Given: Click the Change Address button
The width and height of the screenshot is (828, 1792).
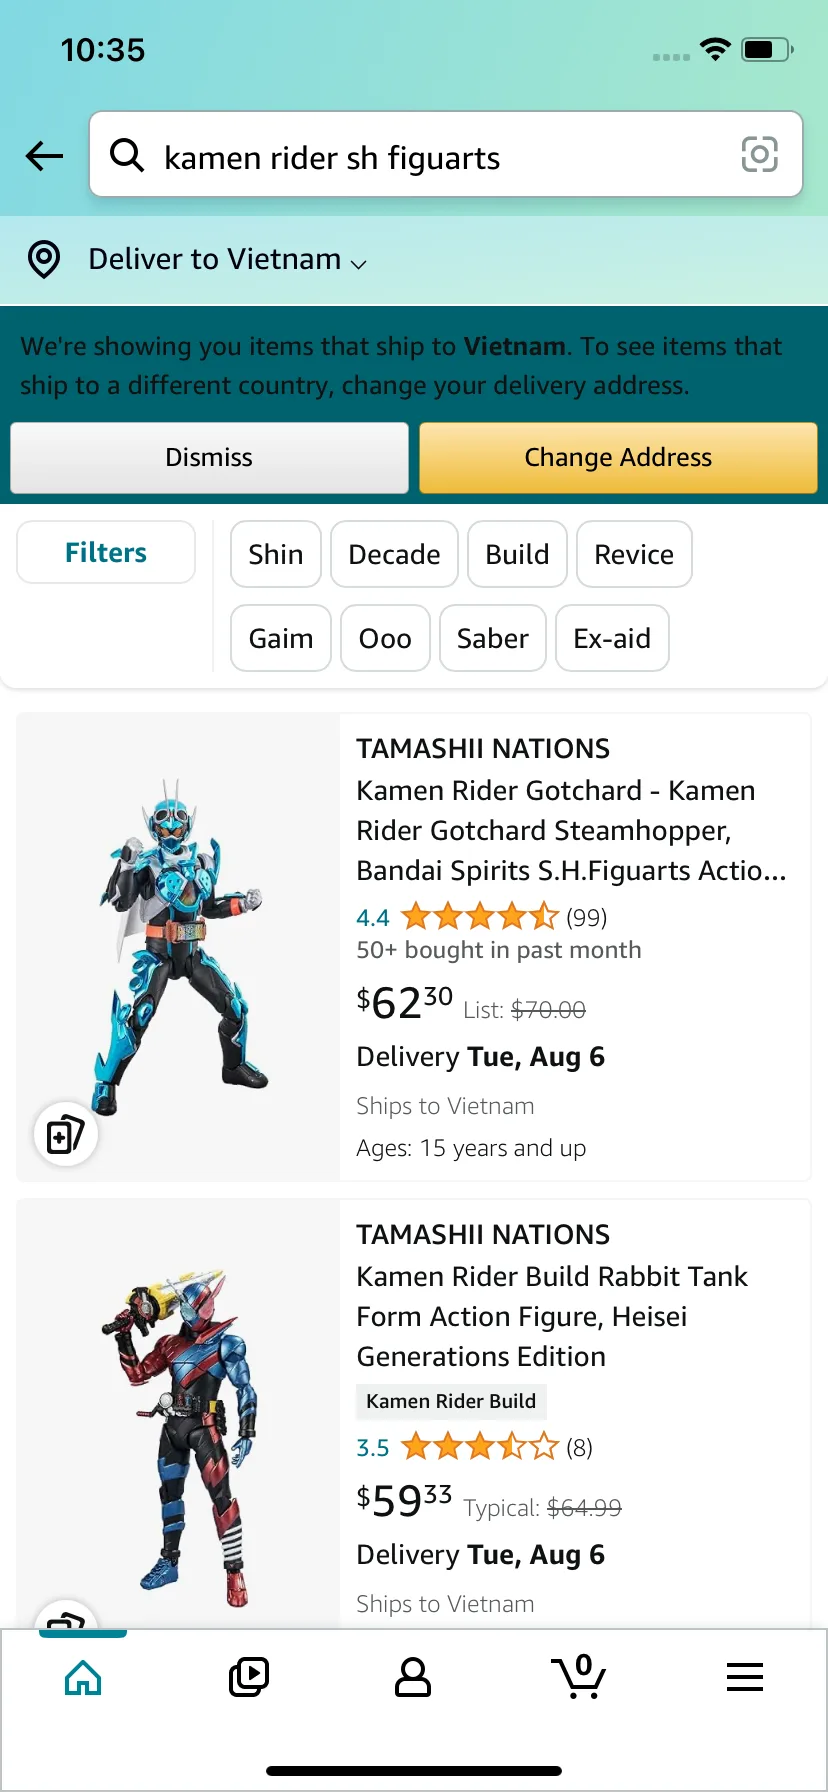Looking at the screenshot, I should pos(618,458).
